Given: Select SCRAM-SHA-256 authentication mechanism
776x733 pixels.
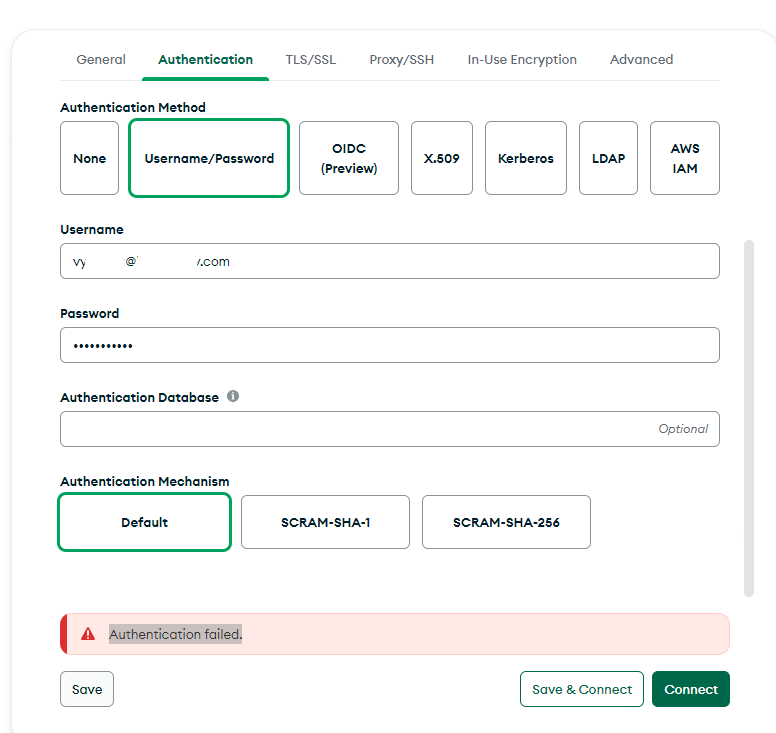Looking at the screenshot, I should pyautogui.click(x=506, y=522).
